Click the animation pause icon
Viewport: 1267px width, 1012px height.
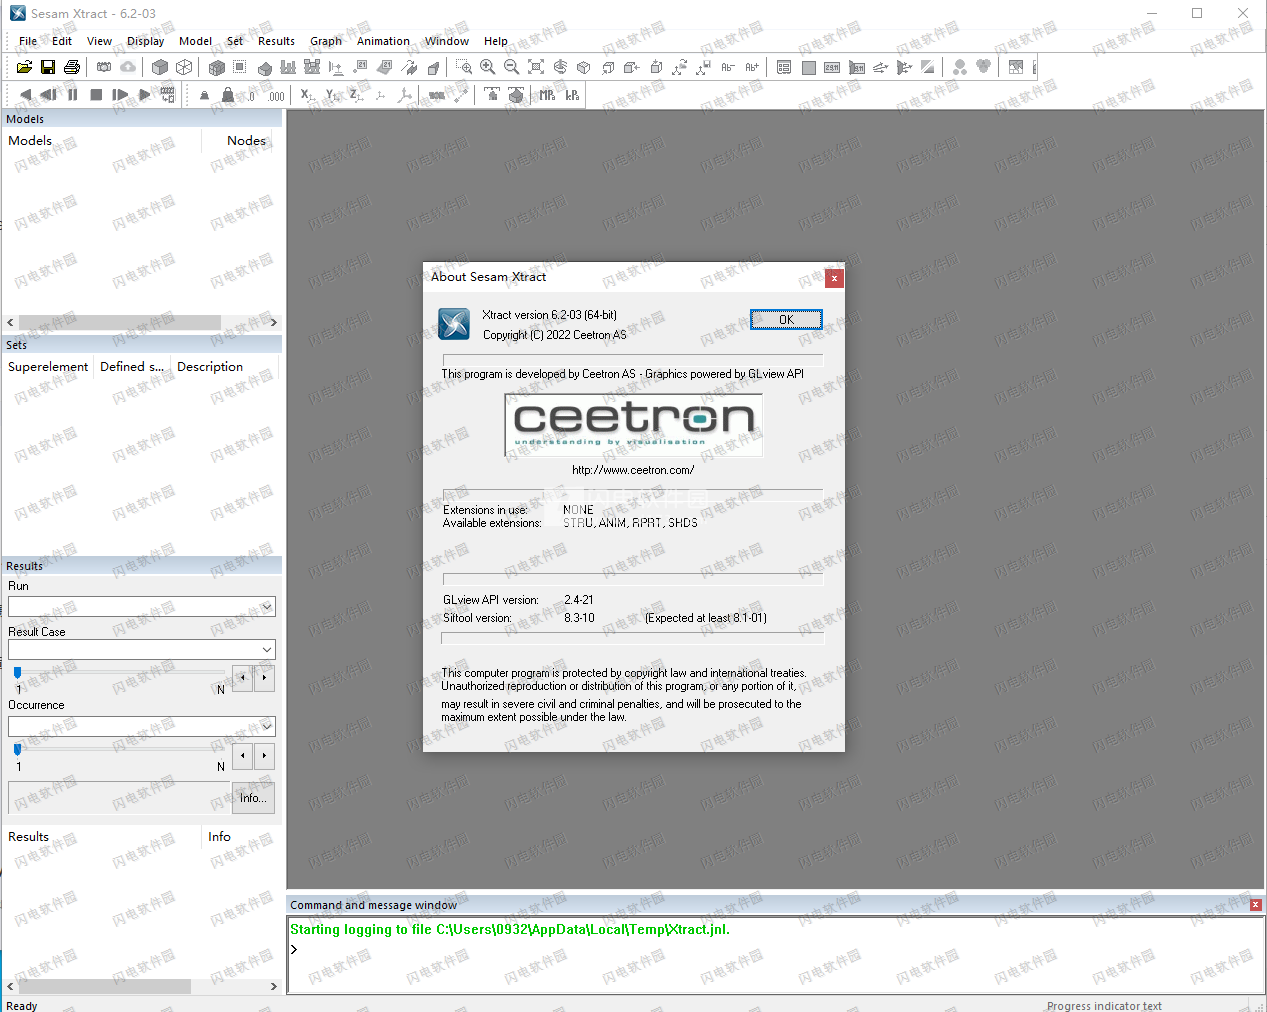point(72,95)
